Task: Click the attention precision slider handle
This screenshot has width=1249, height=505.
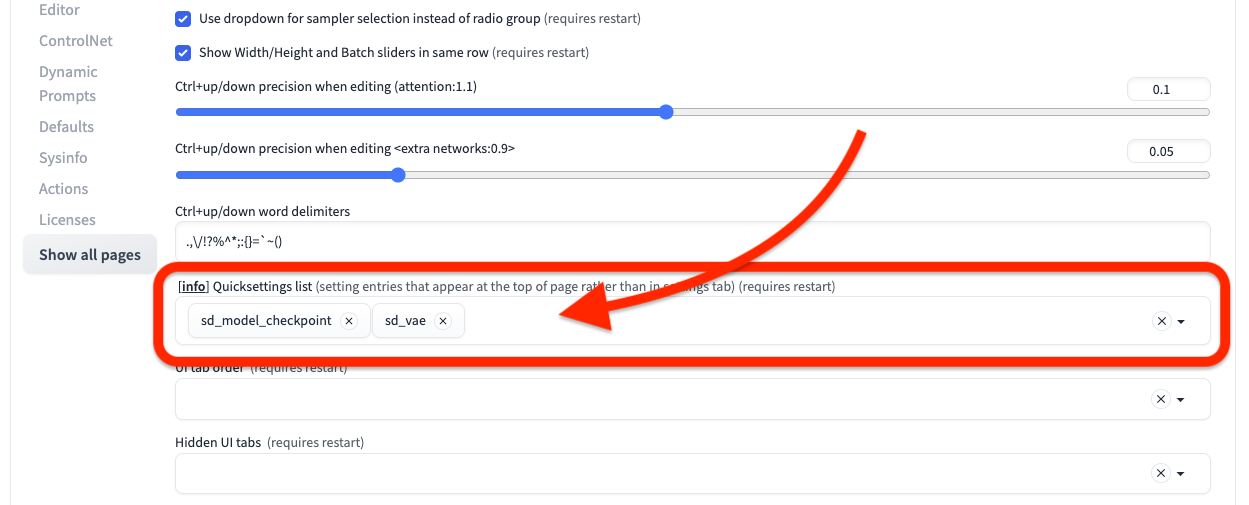Action: click(666, 112)
